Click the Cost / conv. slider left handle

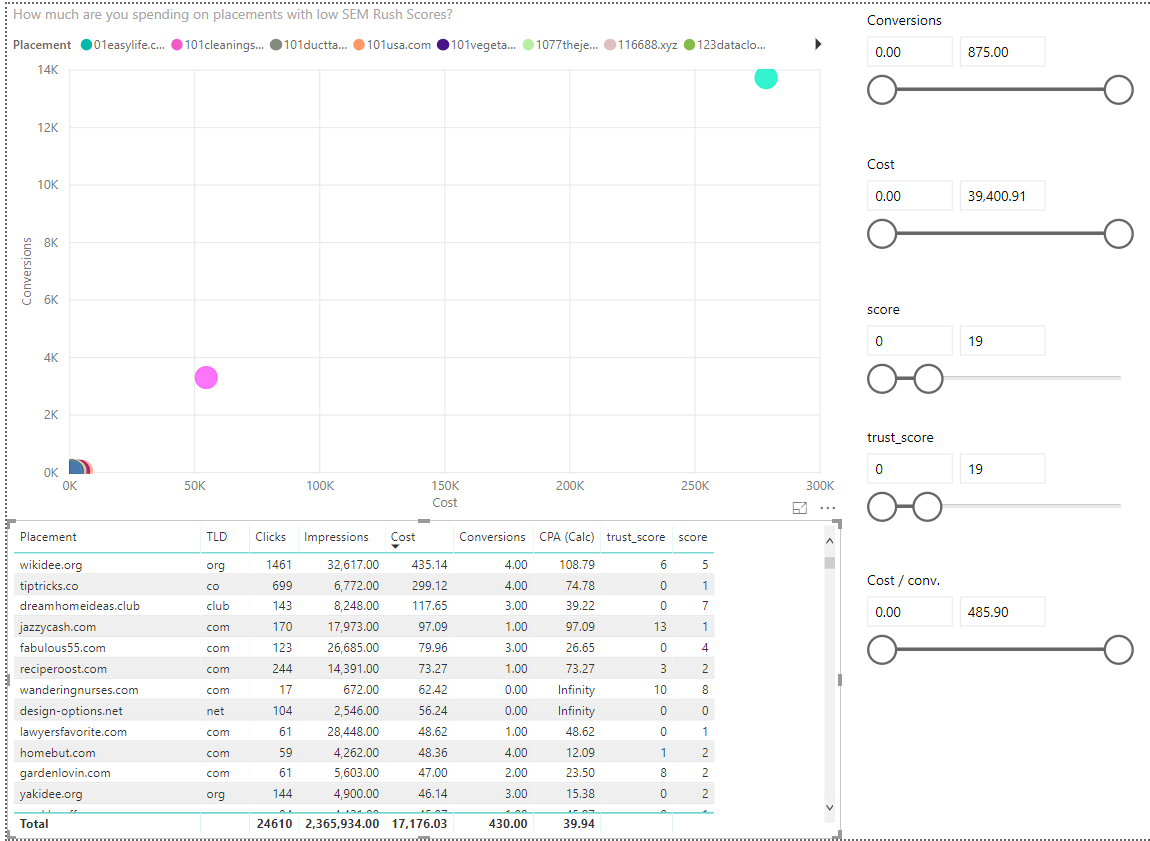coord(882,650)
